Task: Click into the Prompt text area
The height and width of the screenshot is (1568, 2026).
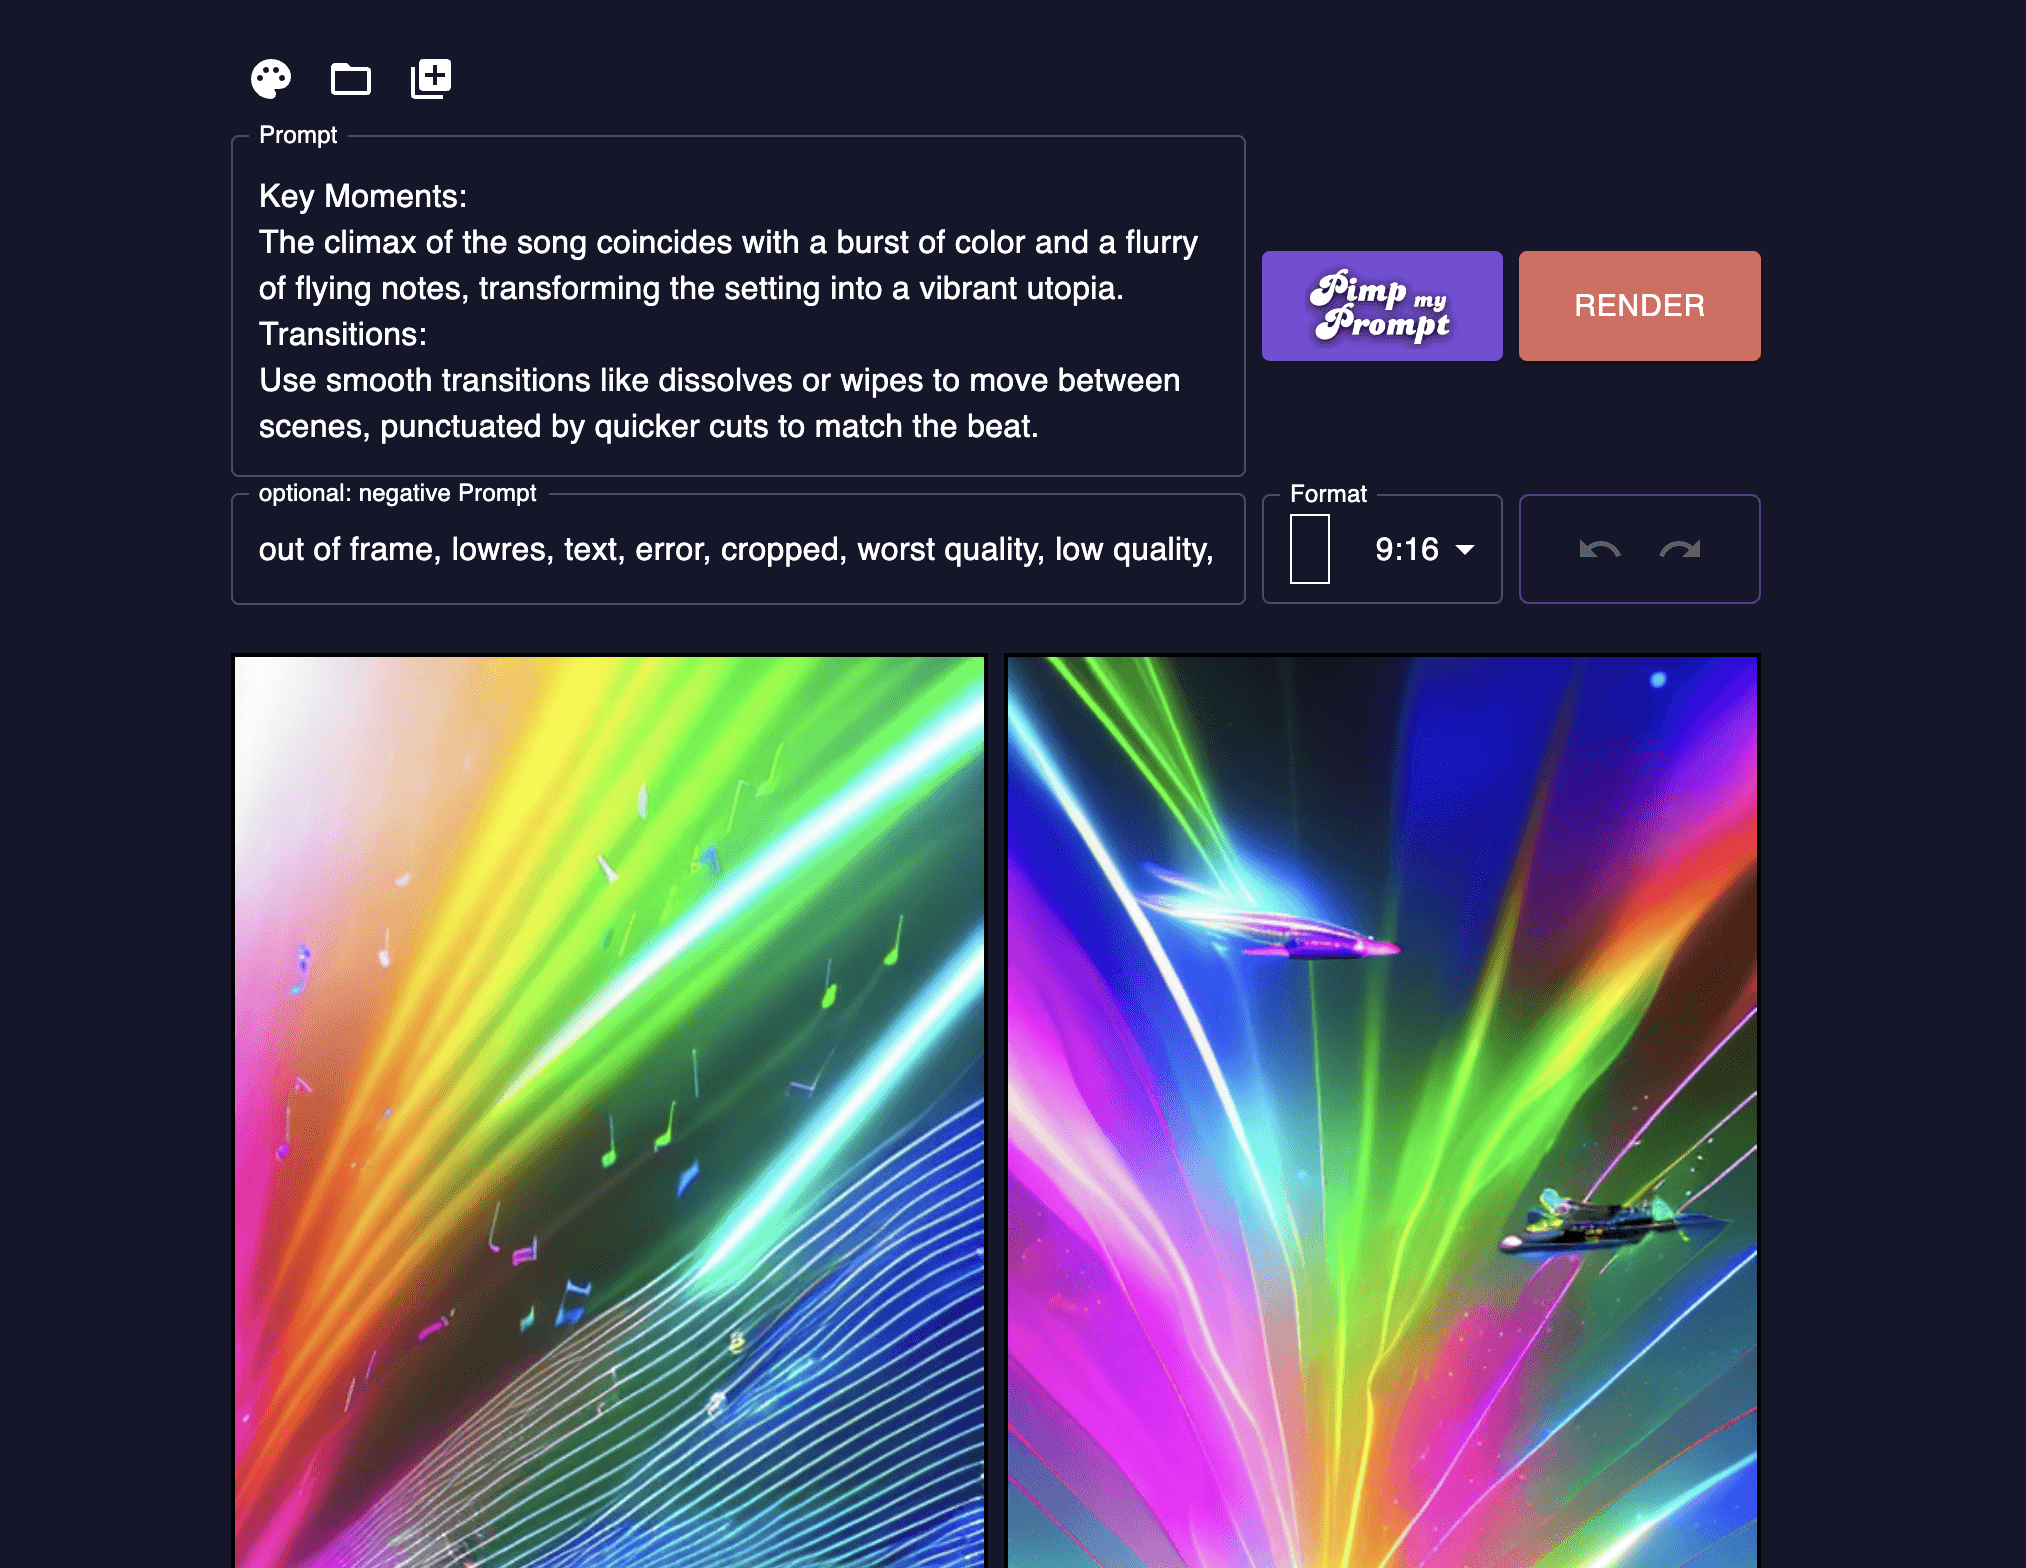Action: (738, 306)
